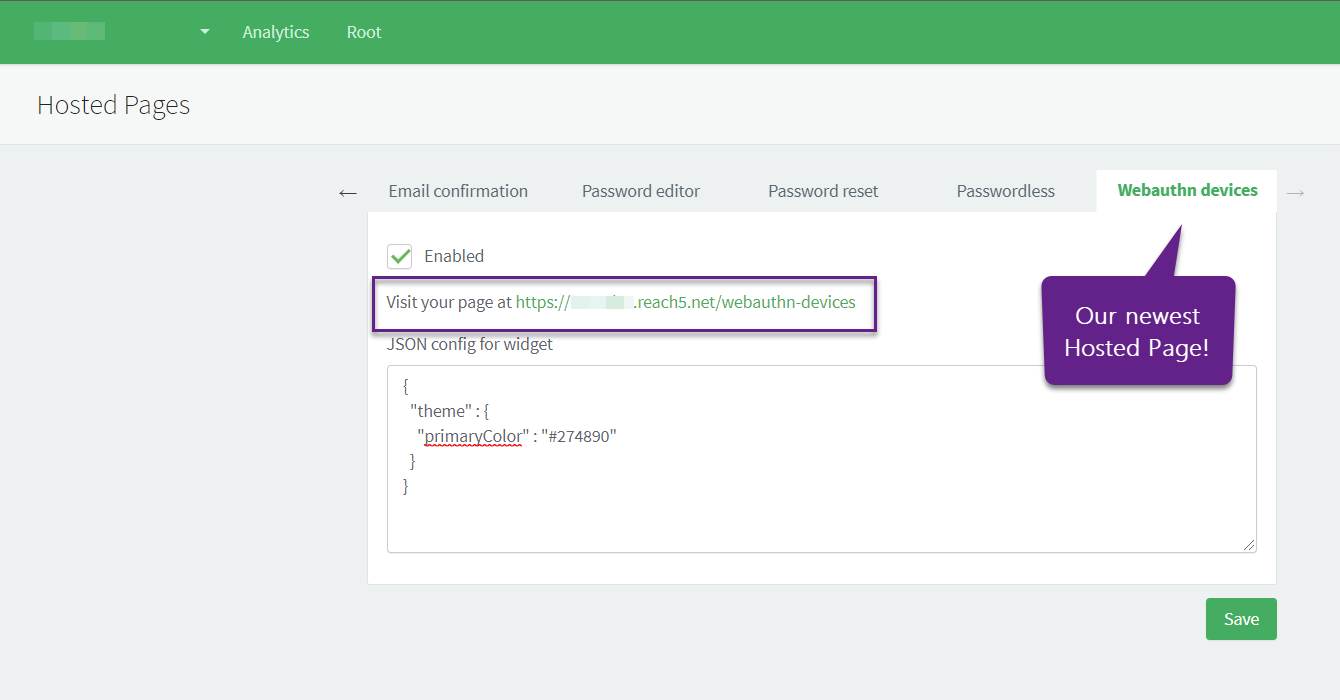Switch to the Email confirmation tab
The height and width of the screenshot is (700, 1340).
pyautogui.click(x=458, y=191)
